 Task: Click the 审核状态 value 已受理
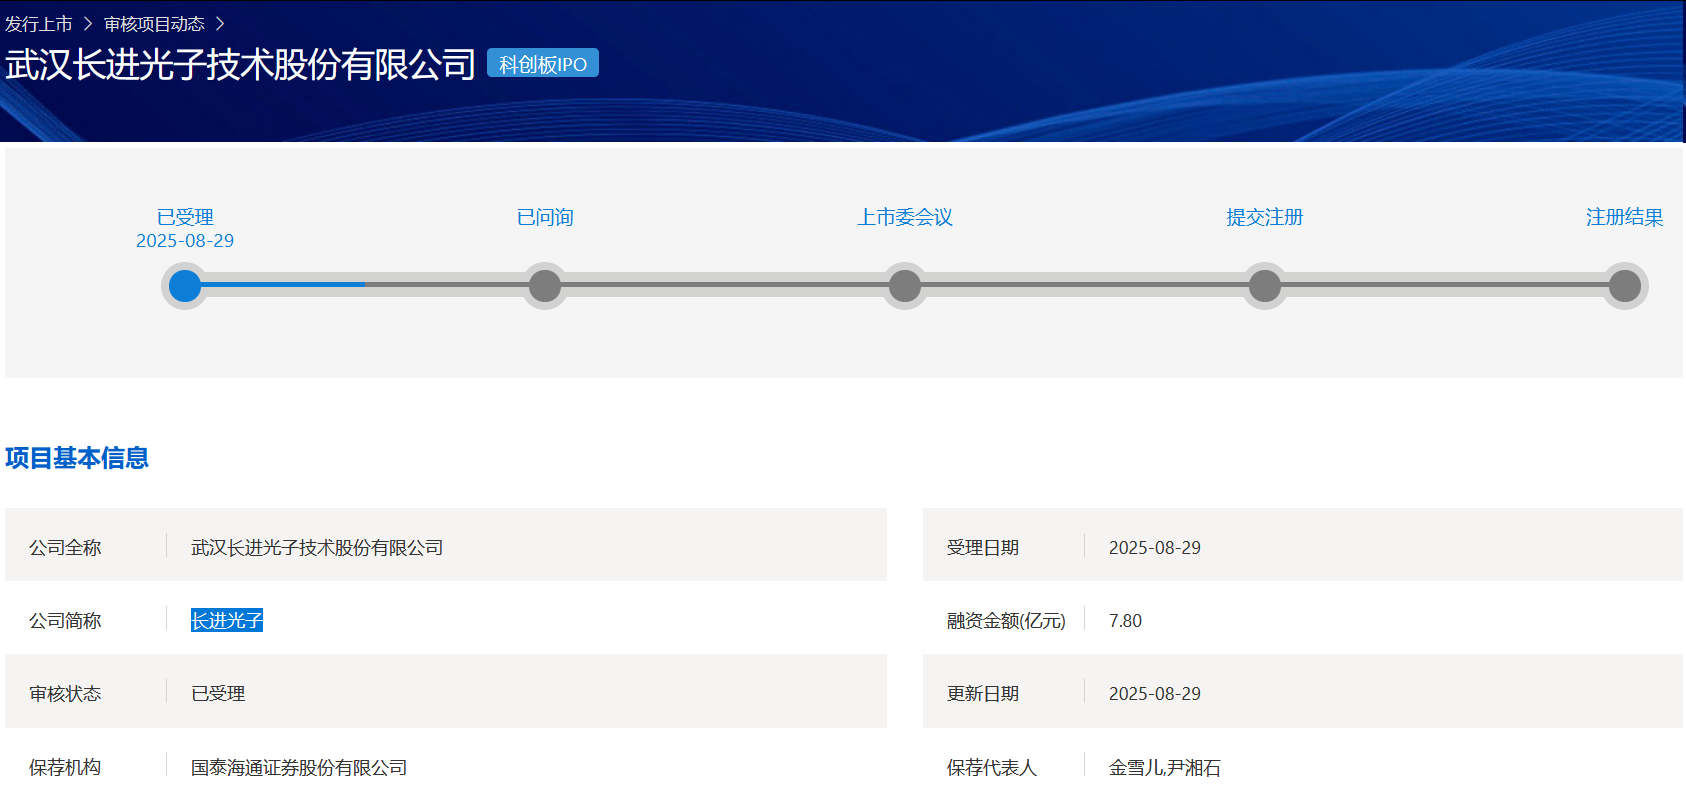pos(218,694)
